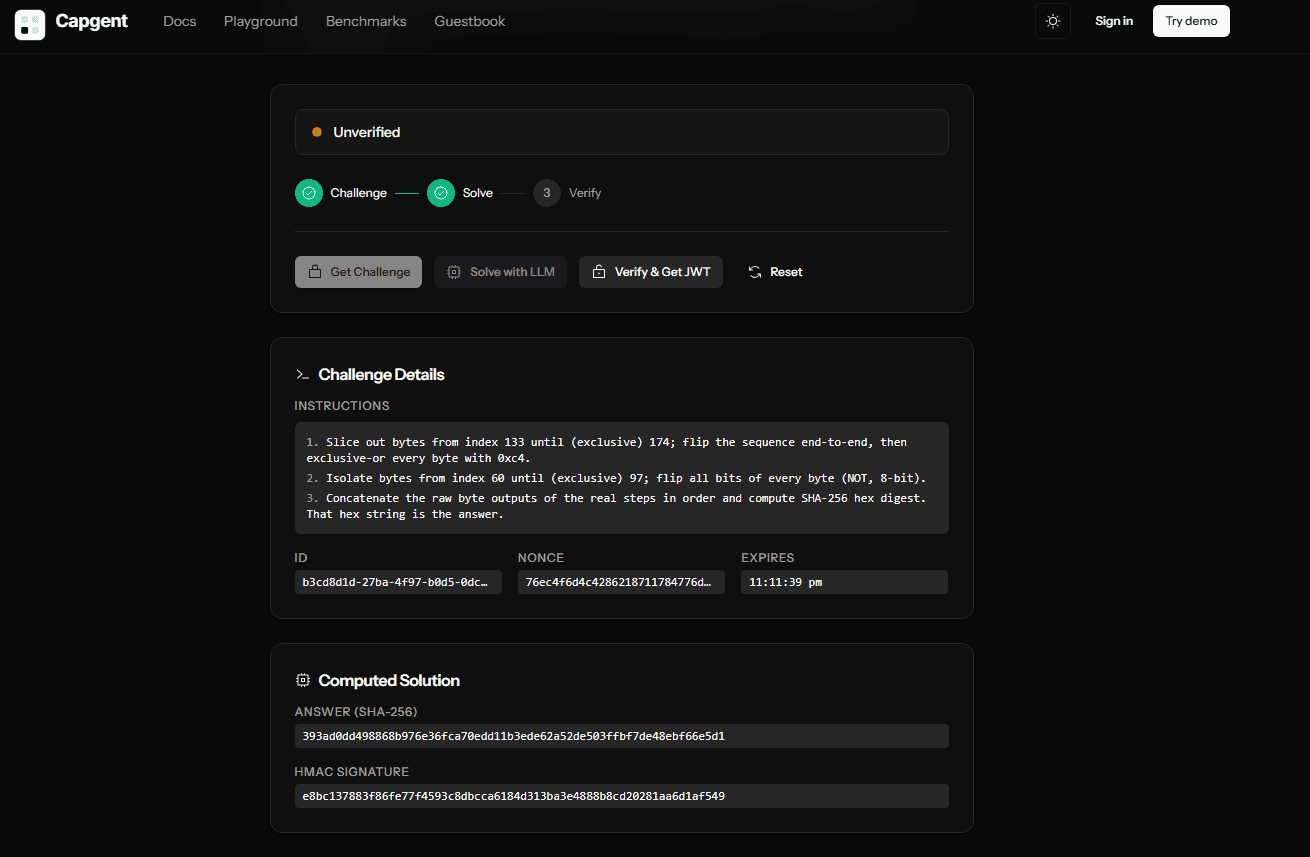
Task: Click the Challenge Details heading
Action: click(x=381, y=375)
